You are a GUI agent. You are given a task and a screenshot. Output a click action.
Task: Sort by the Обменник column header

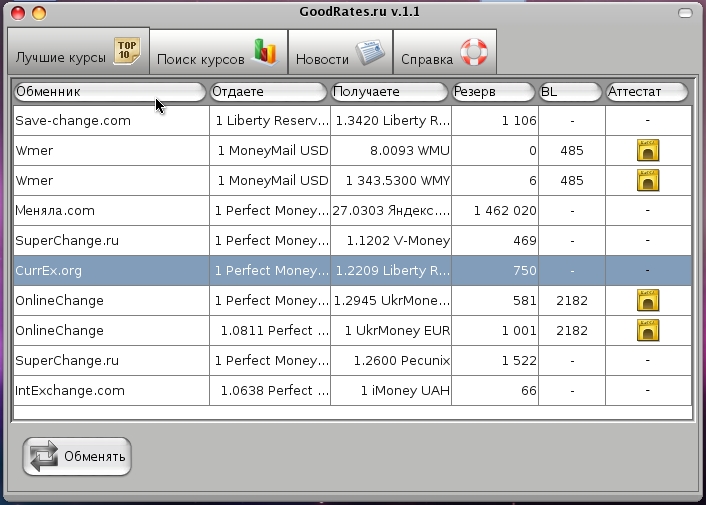(109, 92)
